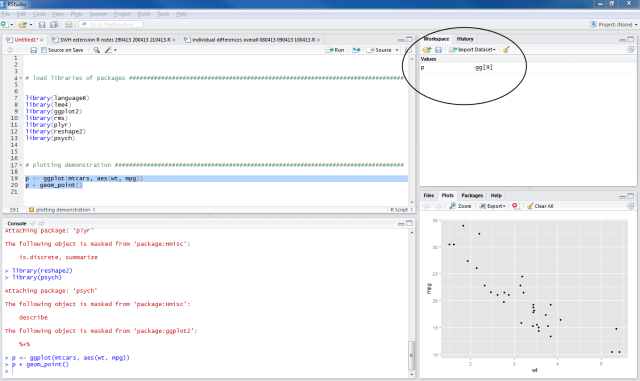The height and width of the screenshot is (381, 640).
Task: Open the Edit menu
Action: click(x=21, y=14)
